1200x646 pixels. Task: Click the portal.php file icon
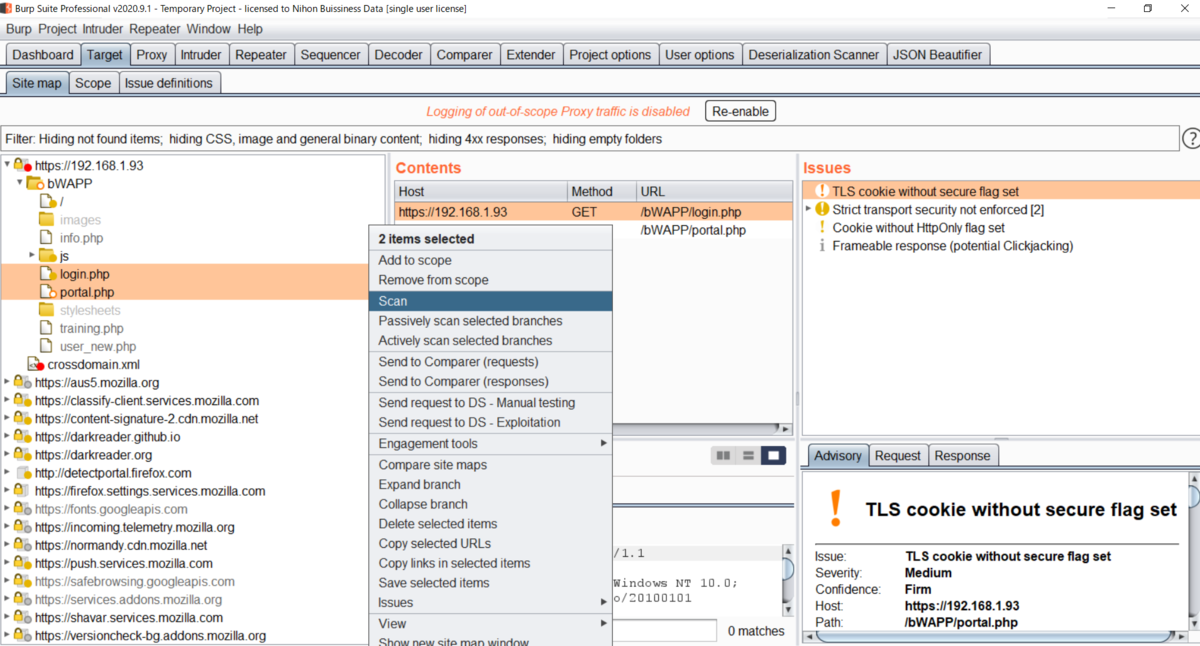[48, 292]
